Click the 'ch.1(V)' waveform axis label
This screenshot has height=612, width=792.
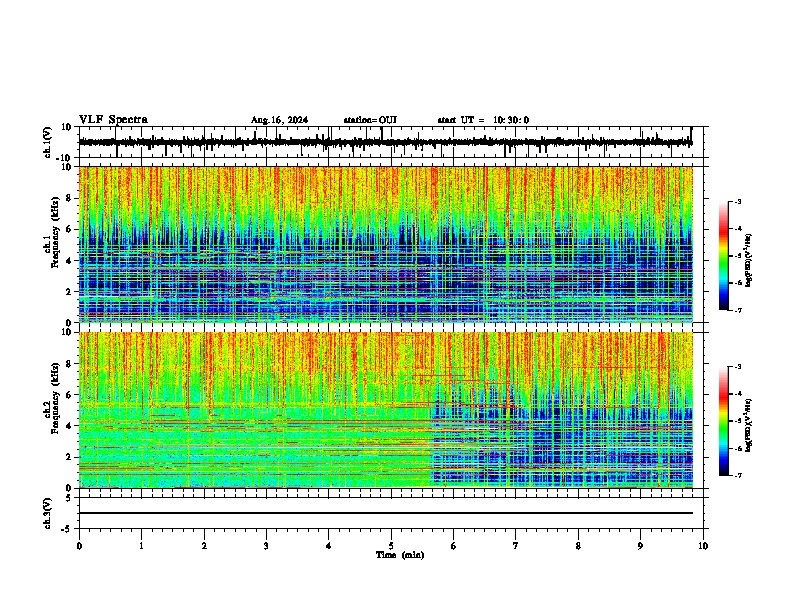tap(48, 142)
